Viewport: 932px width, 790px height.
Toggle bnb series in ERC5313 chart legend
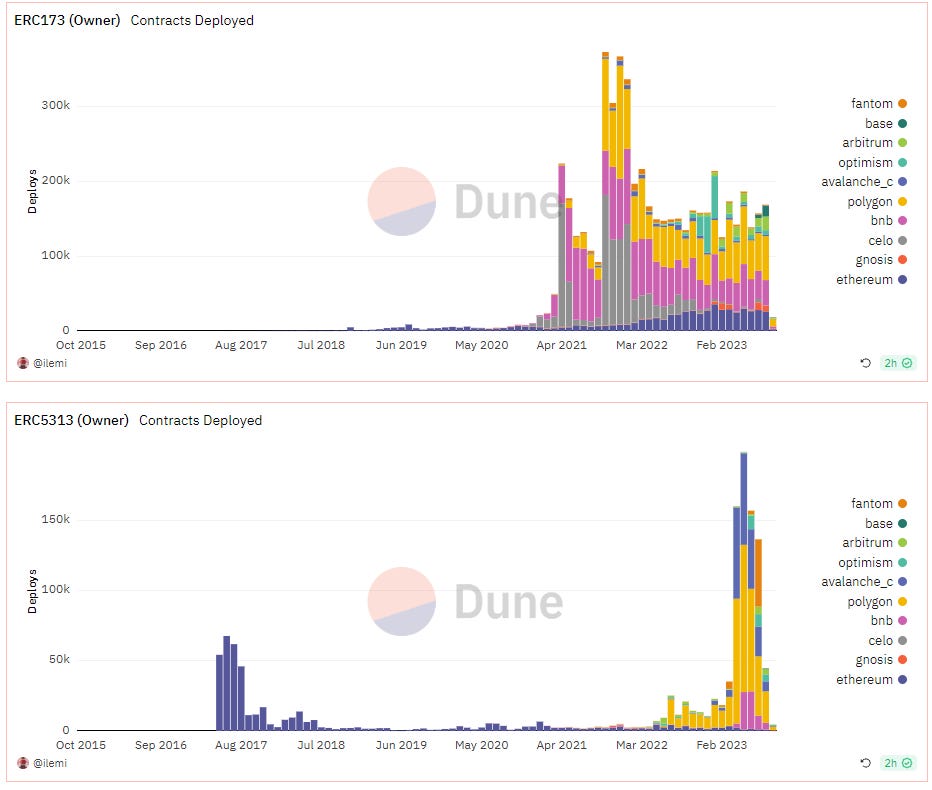(889, 621)
